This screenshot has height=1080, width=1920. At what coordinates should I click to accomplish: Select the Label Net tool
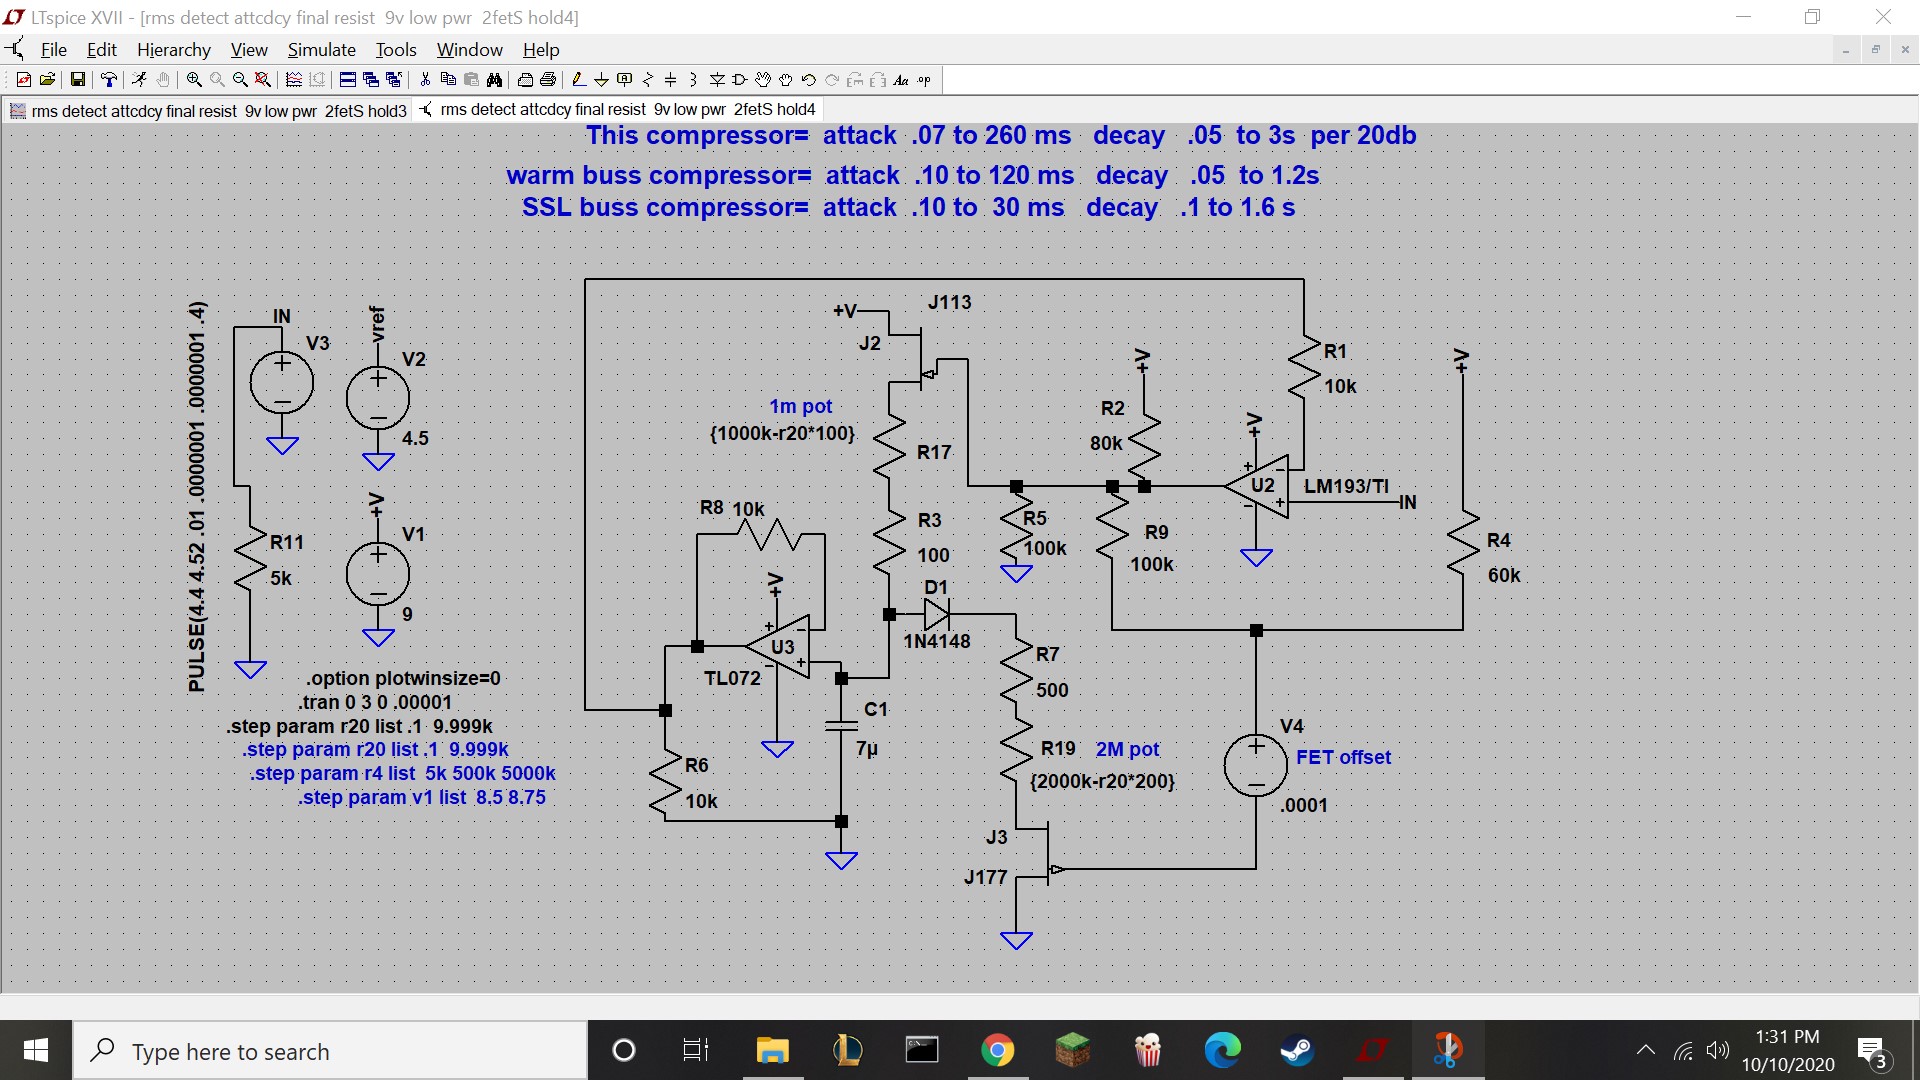[624, 80]
